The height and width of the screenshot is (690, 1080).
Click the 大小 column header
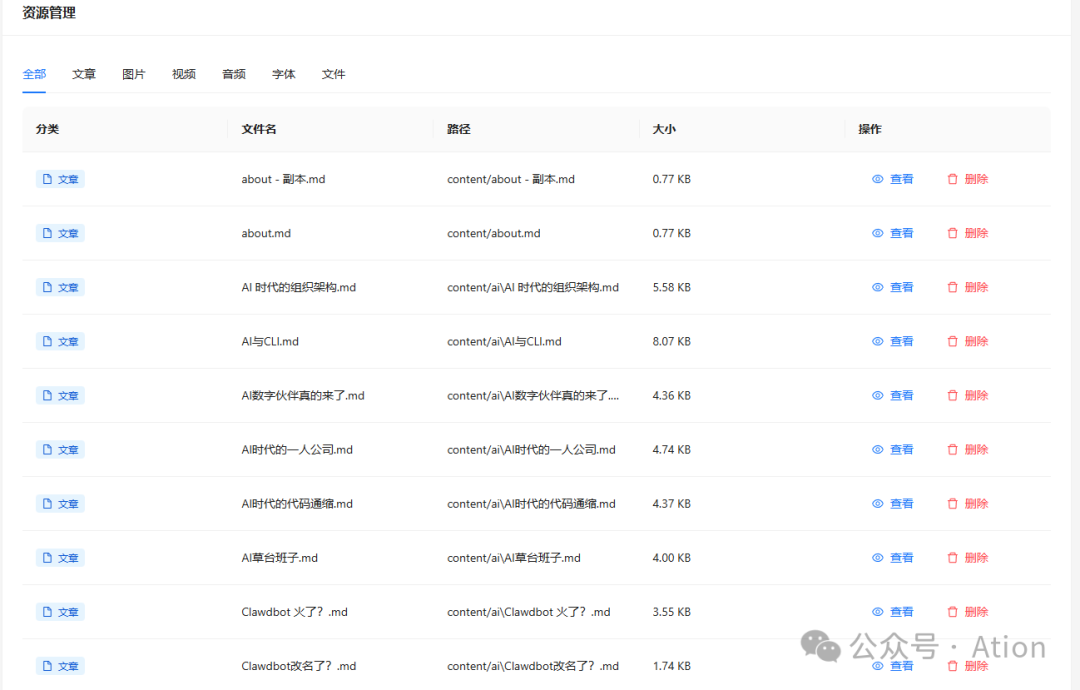664,129
